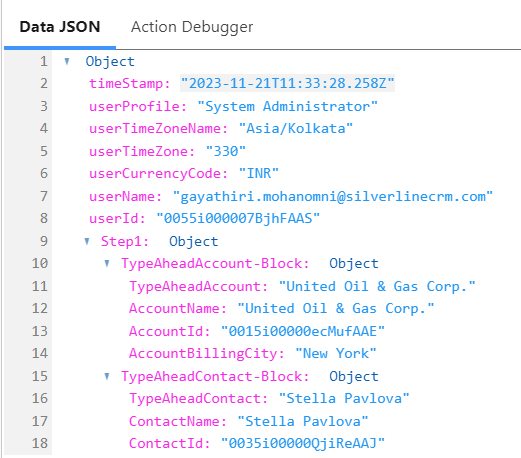
Task: Click "Object" label beside TypeAheadContact-Block
Action: 354,376
